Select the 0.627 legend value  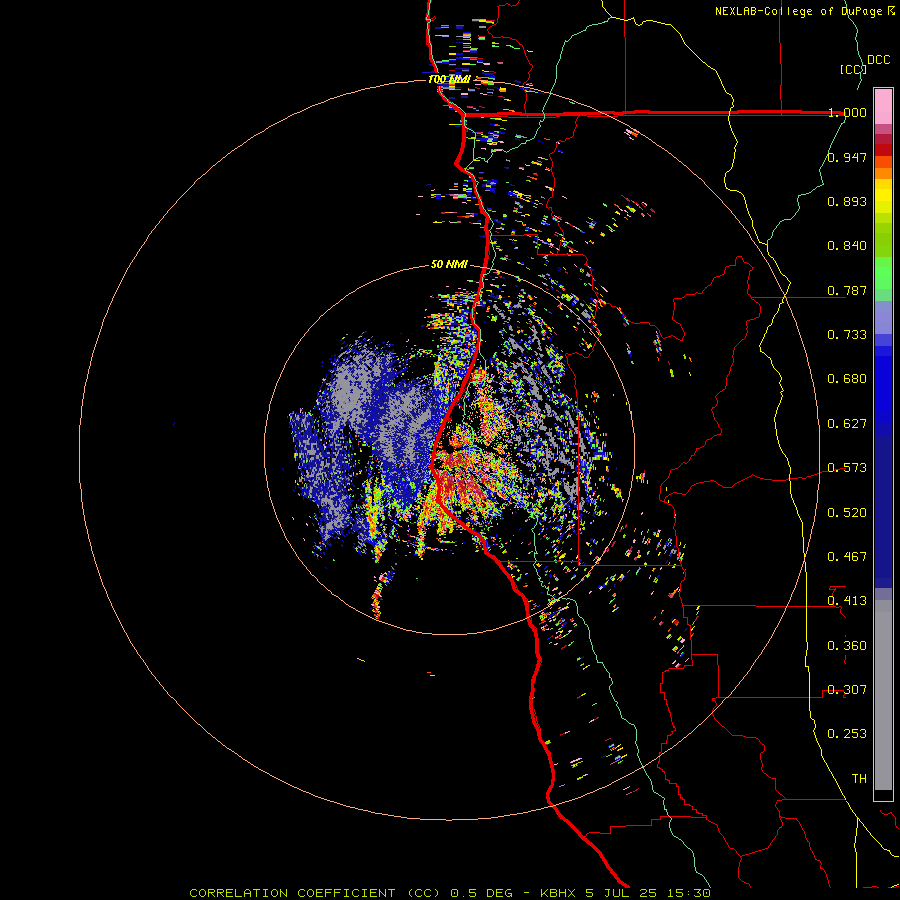tap(847, 424)
